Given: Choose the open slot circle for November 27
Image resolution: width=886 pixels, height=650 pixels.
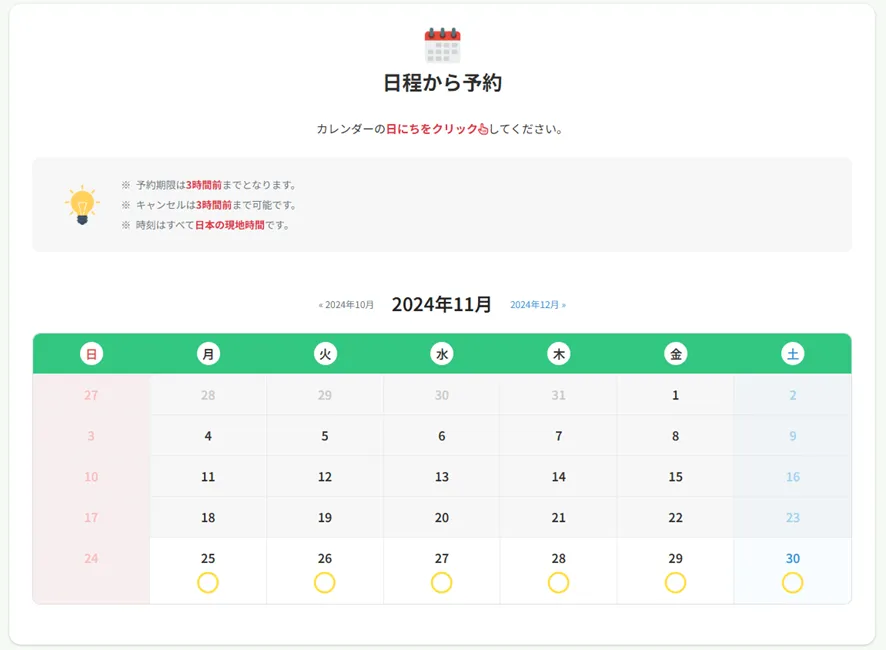Looking at the screenshot, I should (x=442, y=583).
